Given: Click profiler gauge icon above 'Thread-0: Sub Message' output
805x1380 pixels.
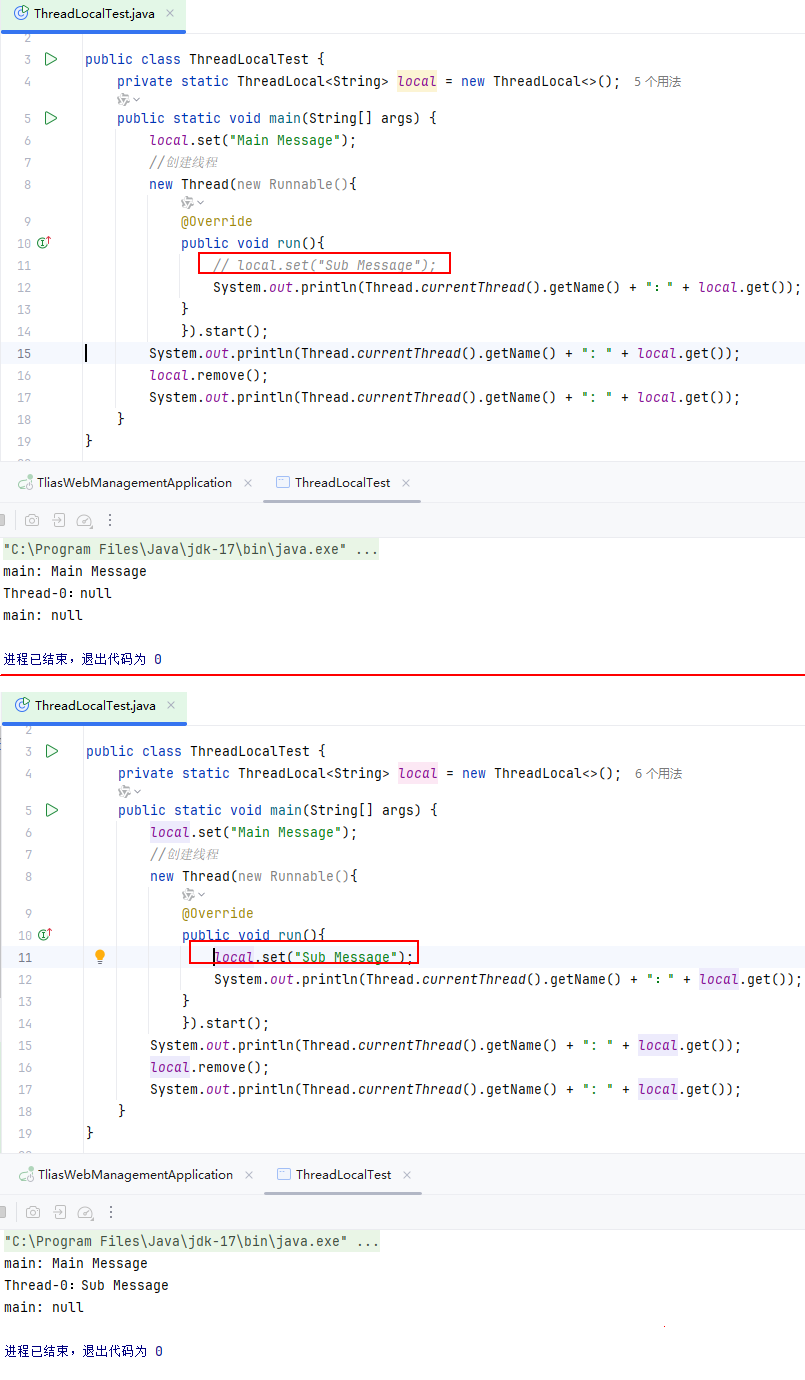Looking at the screenshot, I should pos(85,1212).
